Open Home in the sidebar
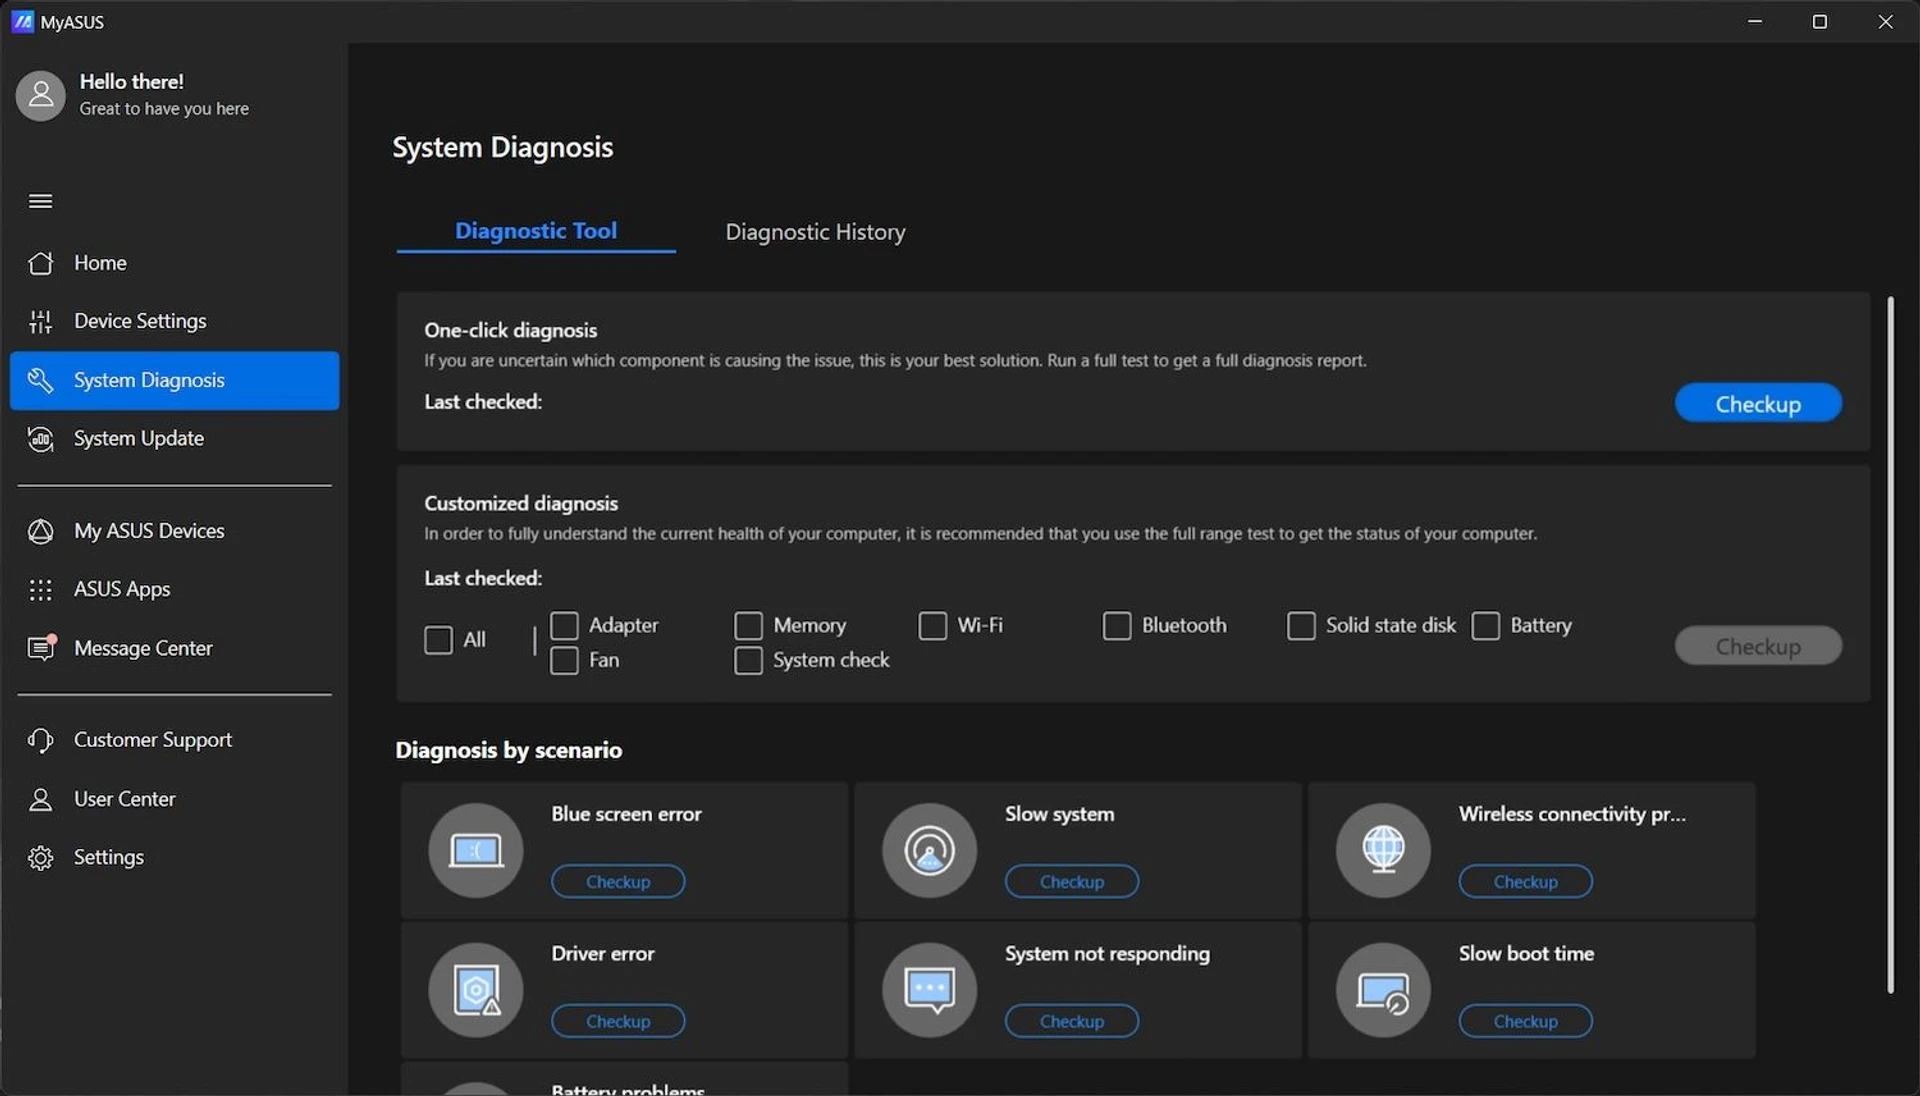This screenshot has width=1920, height=1096. click(175, 263)
